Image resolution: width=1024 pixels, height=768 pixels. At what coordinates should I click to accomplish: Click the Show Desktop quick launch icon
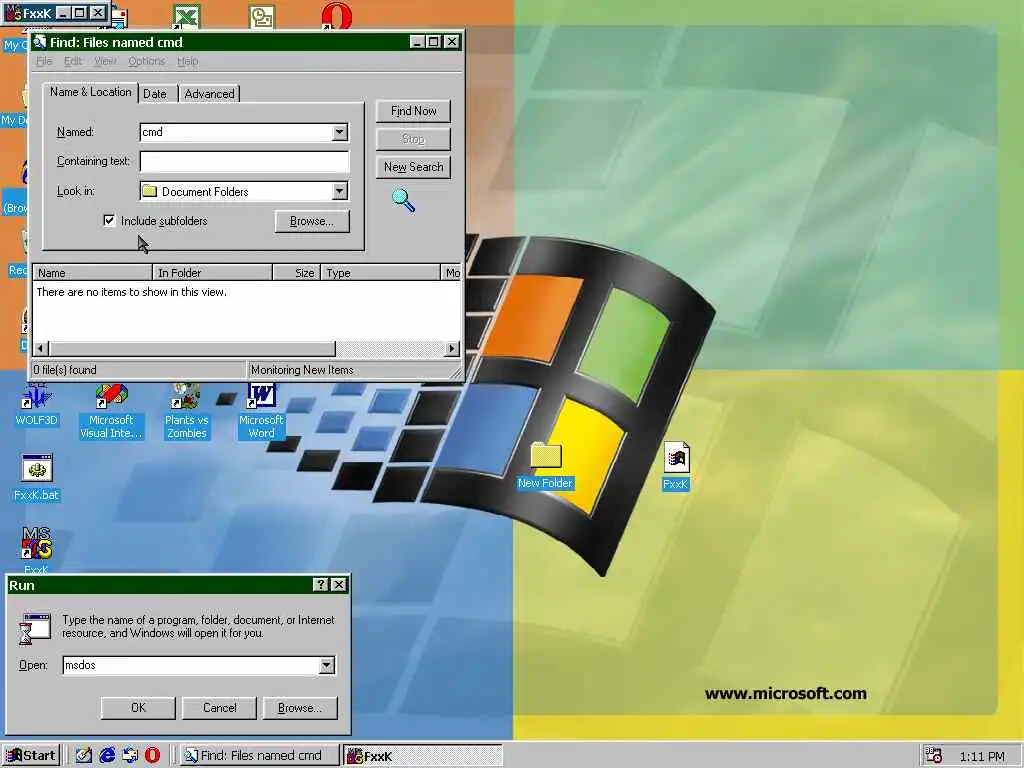[84, 755]
